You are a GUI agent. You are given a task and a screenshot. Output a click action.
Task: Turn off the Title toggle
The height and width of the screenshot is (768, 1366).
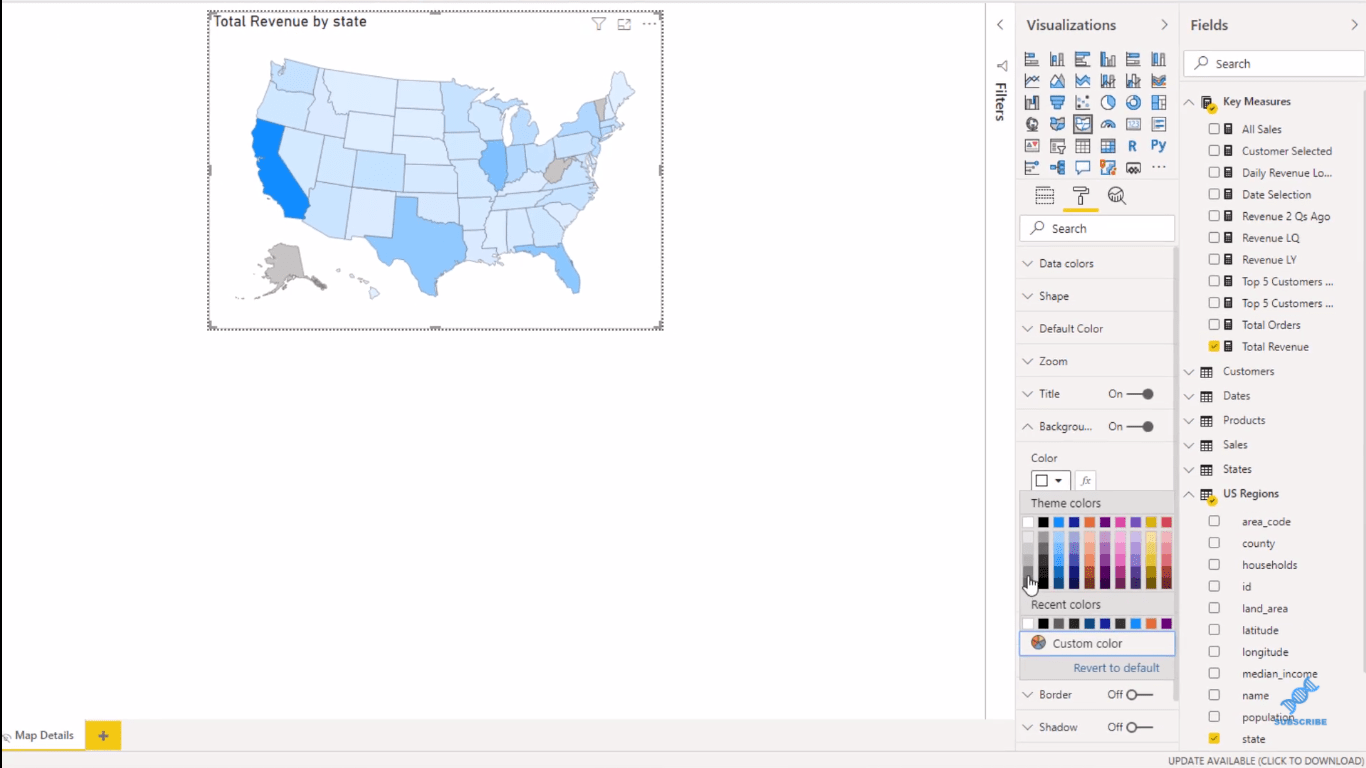click(1140, 394)
